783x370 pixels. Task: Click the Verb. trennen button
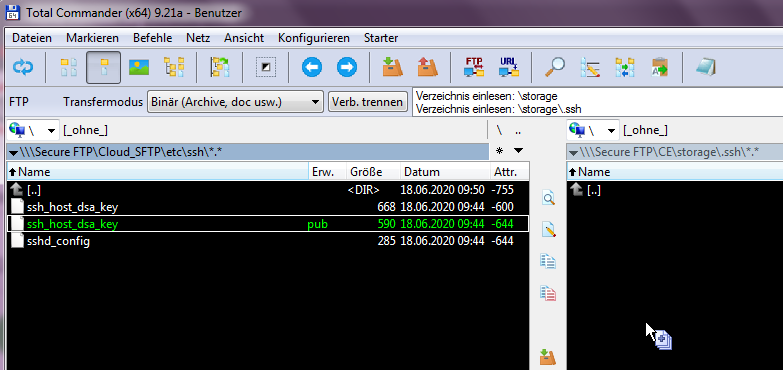[368, 102]
